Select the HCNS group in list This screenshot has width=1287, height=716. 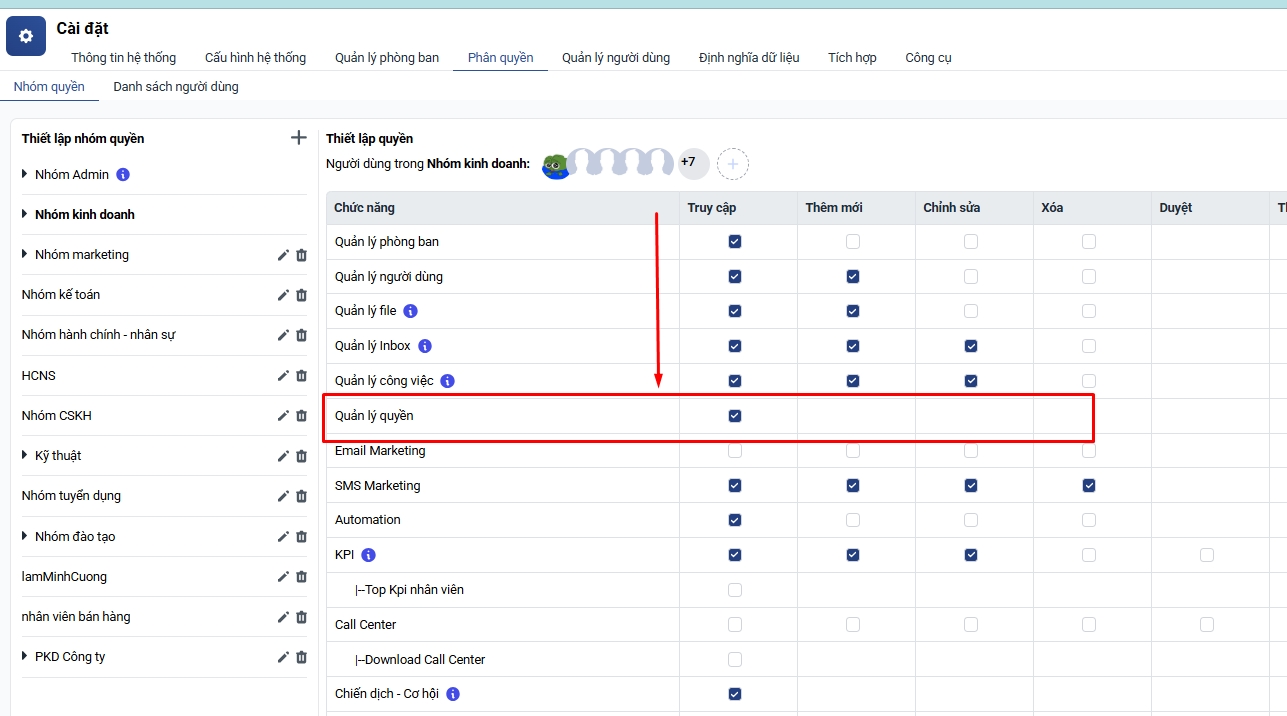(39, 376)
